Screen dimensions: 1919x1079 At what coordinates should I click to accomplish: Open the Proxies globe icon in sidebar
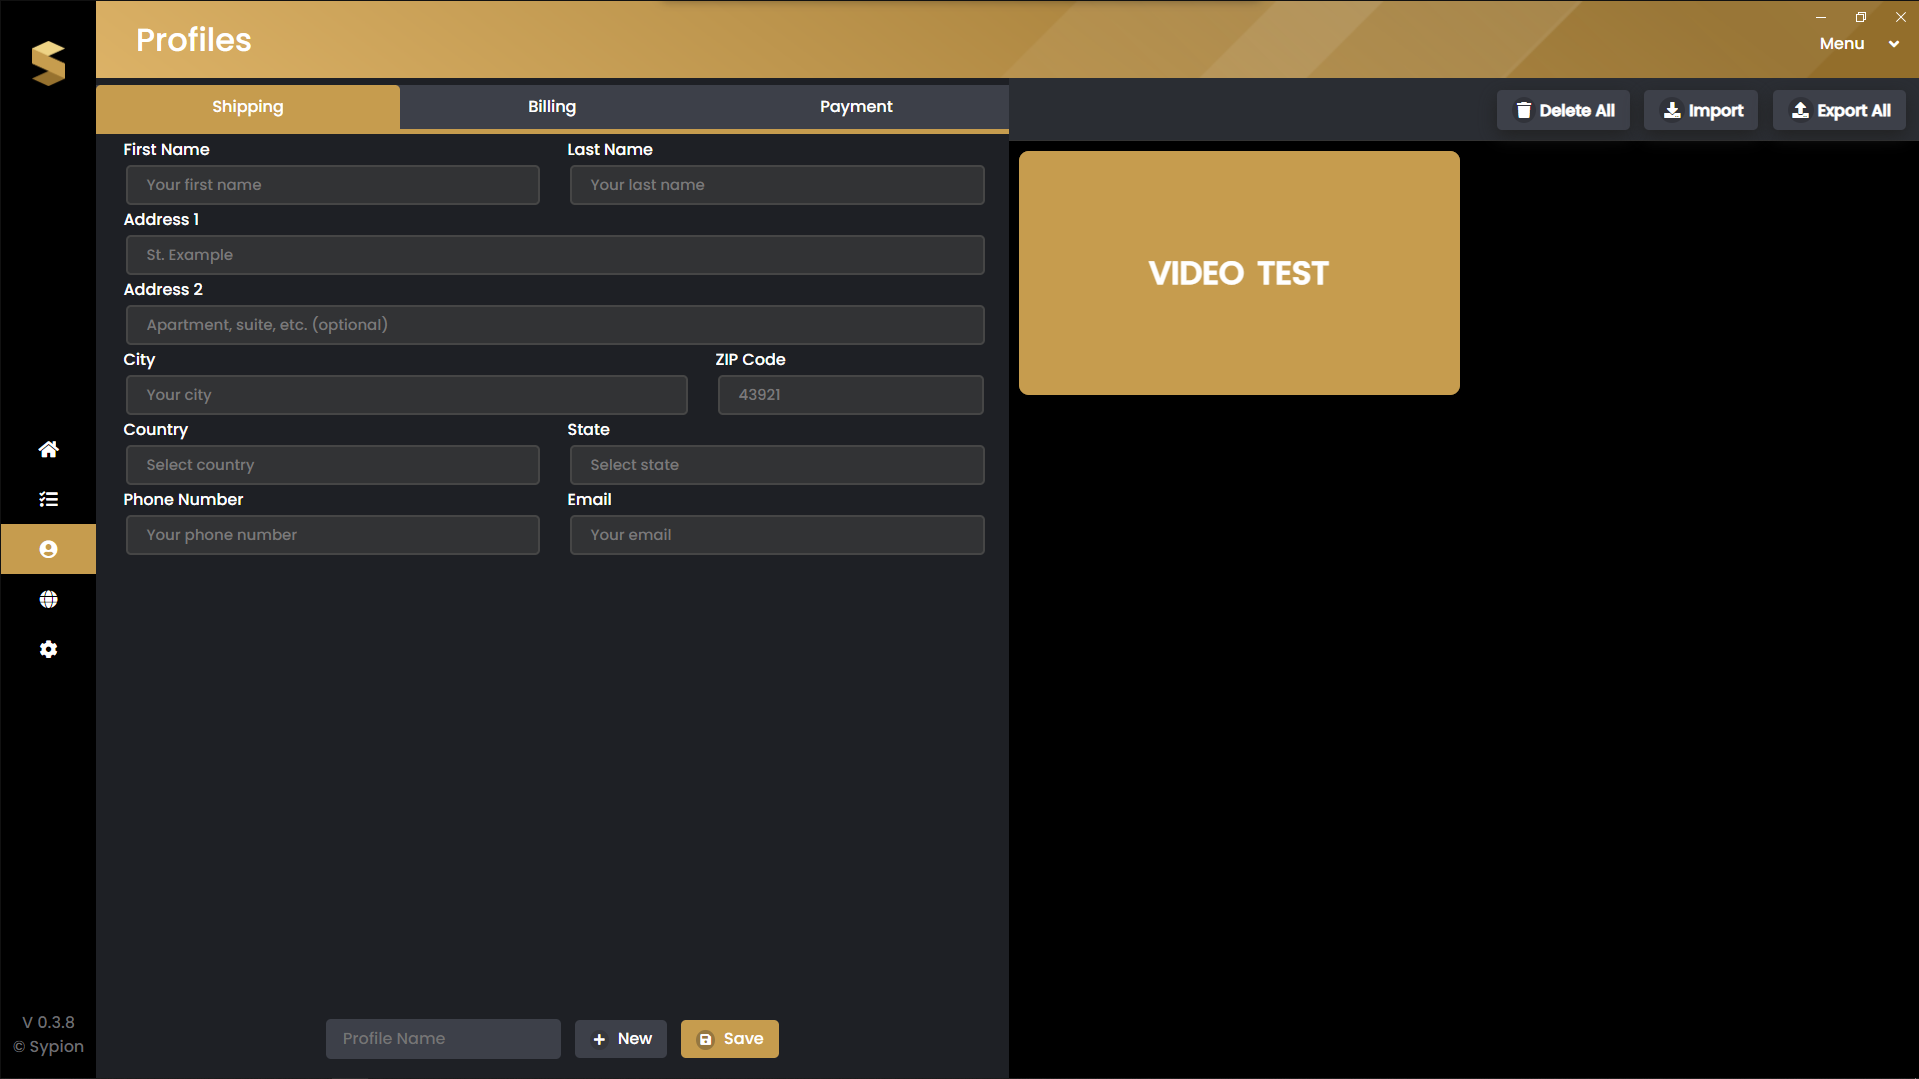coord(48,599)
